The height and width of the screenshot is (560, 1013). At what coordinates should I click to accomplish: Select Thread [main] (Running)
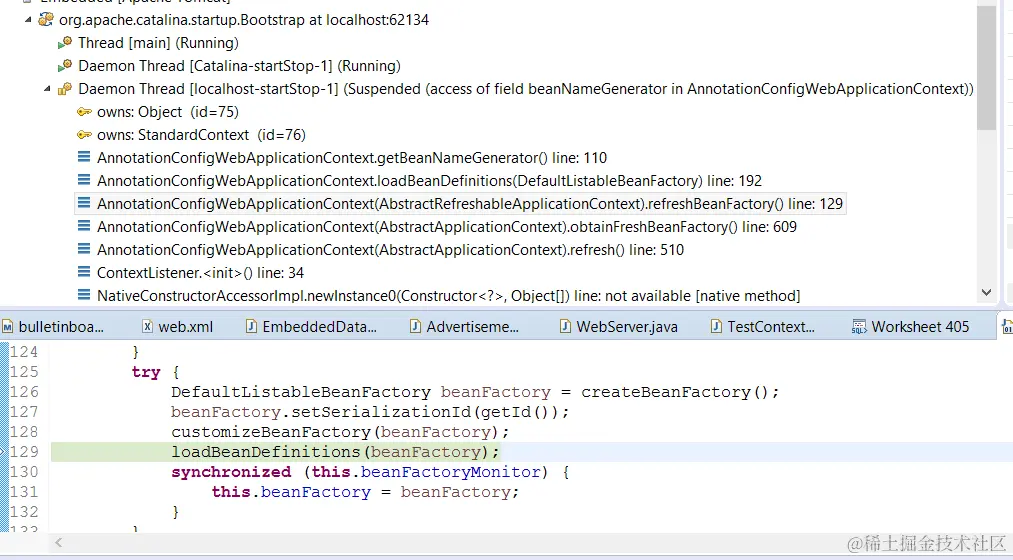coord(158,43)
